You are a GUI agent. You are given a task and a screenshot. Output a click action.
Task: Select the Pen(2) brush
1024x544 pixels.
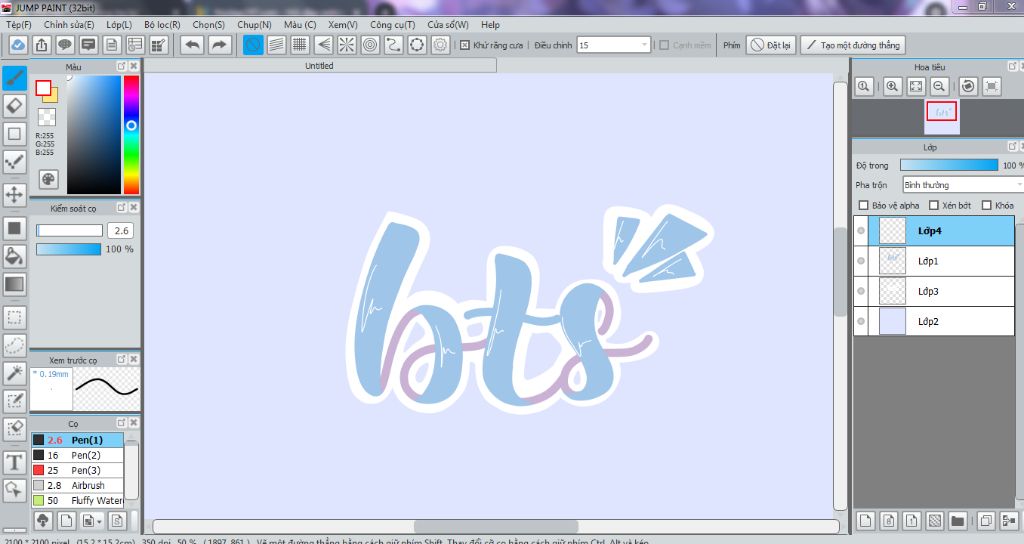pos(78,455)
